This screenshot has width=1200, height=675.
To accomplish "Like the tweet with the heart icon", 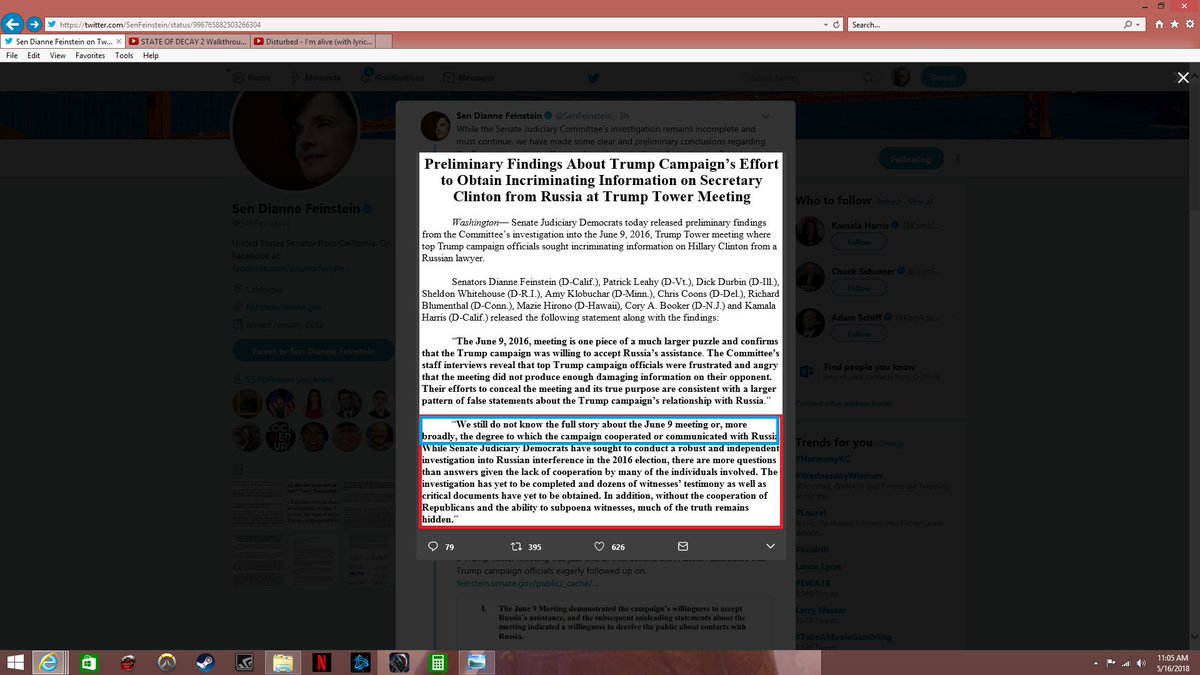I will click(x=600, y=547).
